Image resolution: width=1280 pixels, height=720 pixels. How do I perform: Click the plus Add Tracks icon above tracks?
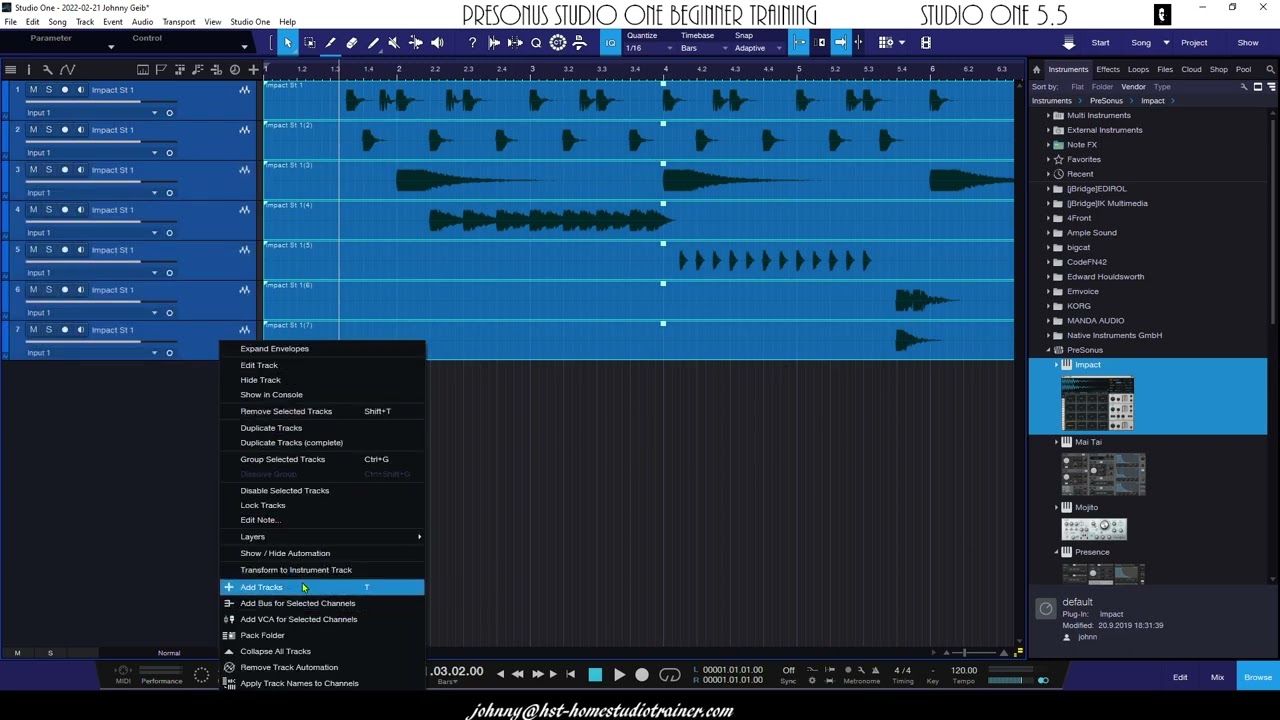253,69
